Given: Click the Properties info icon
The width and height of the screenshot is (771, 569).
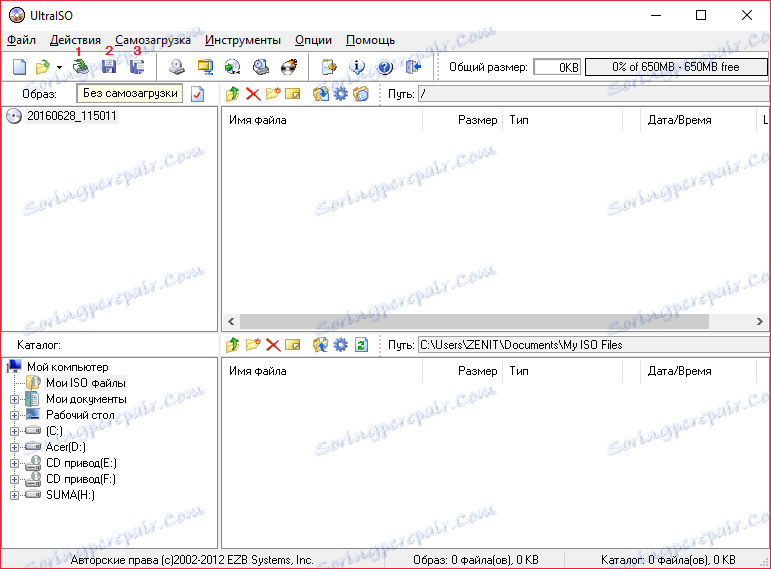Looking at the screenshot, I should (357, 66).
